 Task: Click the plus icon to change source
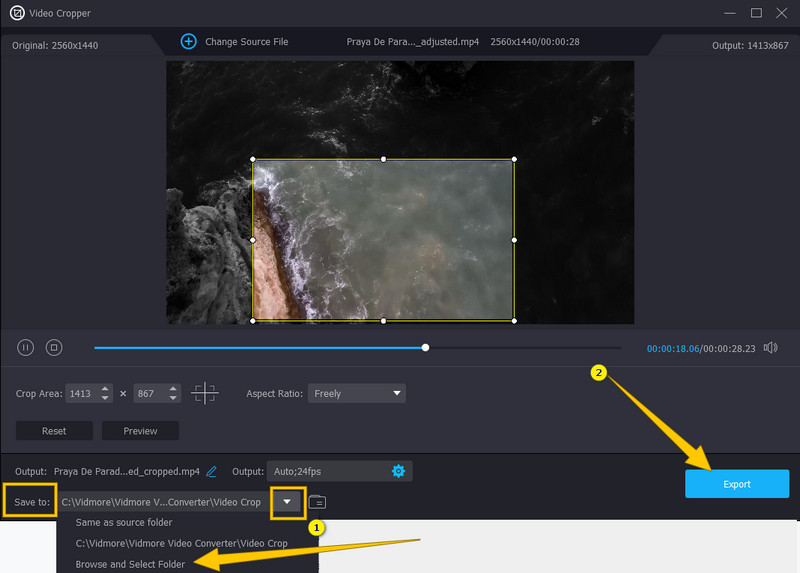click(x=189, y=41)
